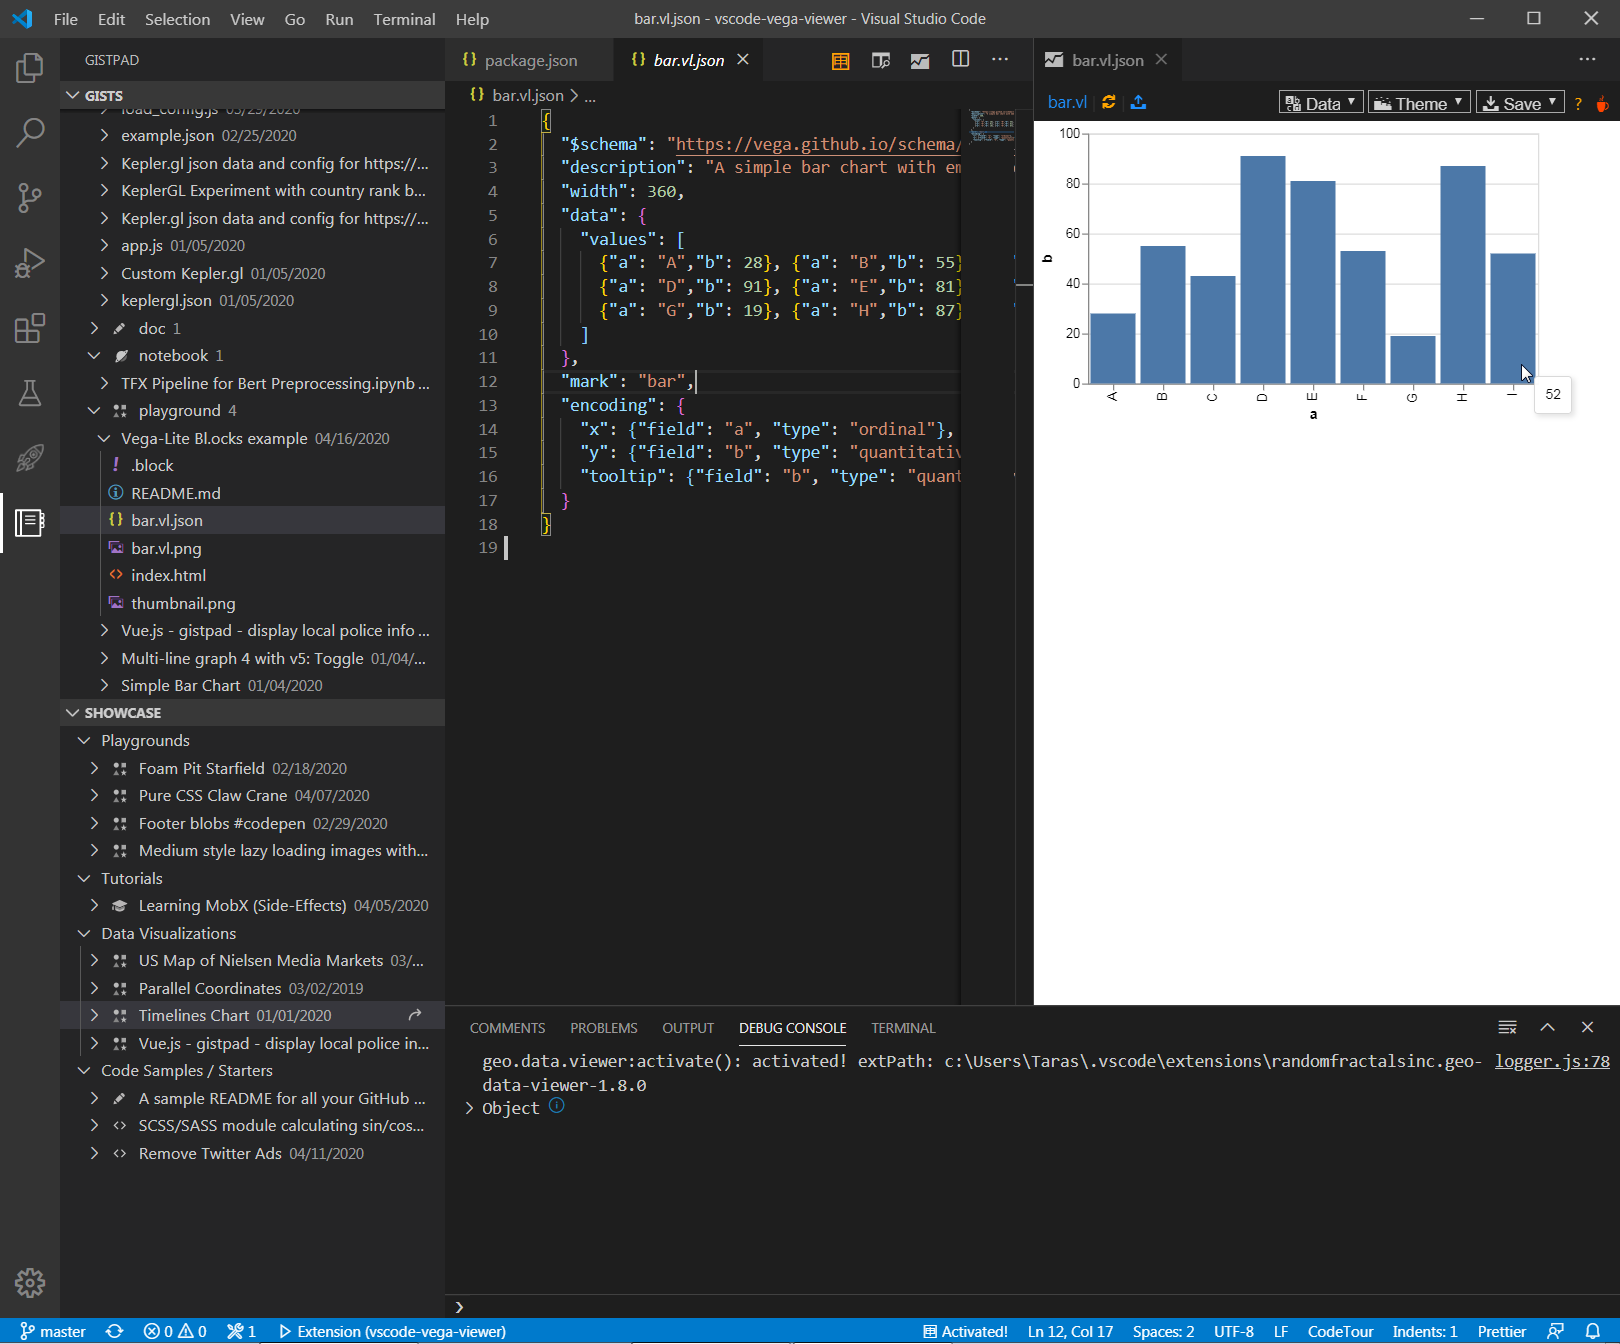The width and height of the screenshot is (1620, 1344).
Task: Close the bottom panel
Action: point(1587,1027)
